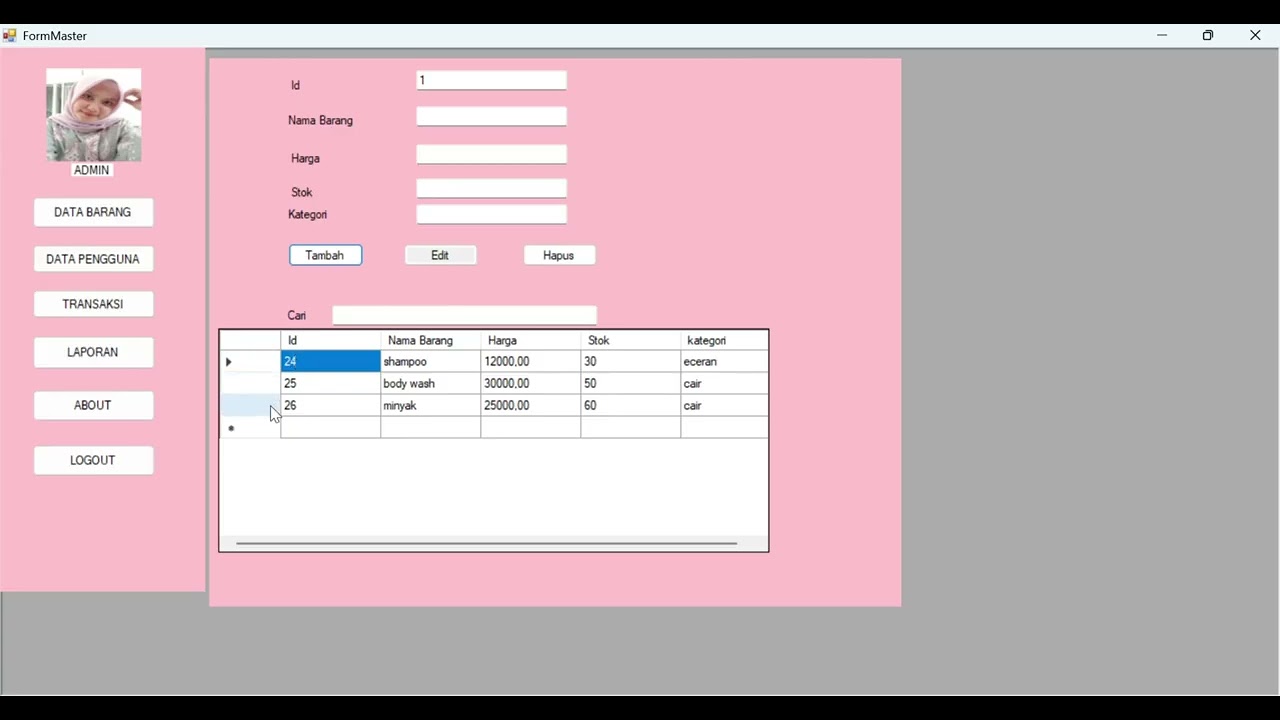Select the cell with Id 26
This screenshot has height=720, width=1280.
tap(331, 406)
